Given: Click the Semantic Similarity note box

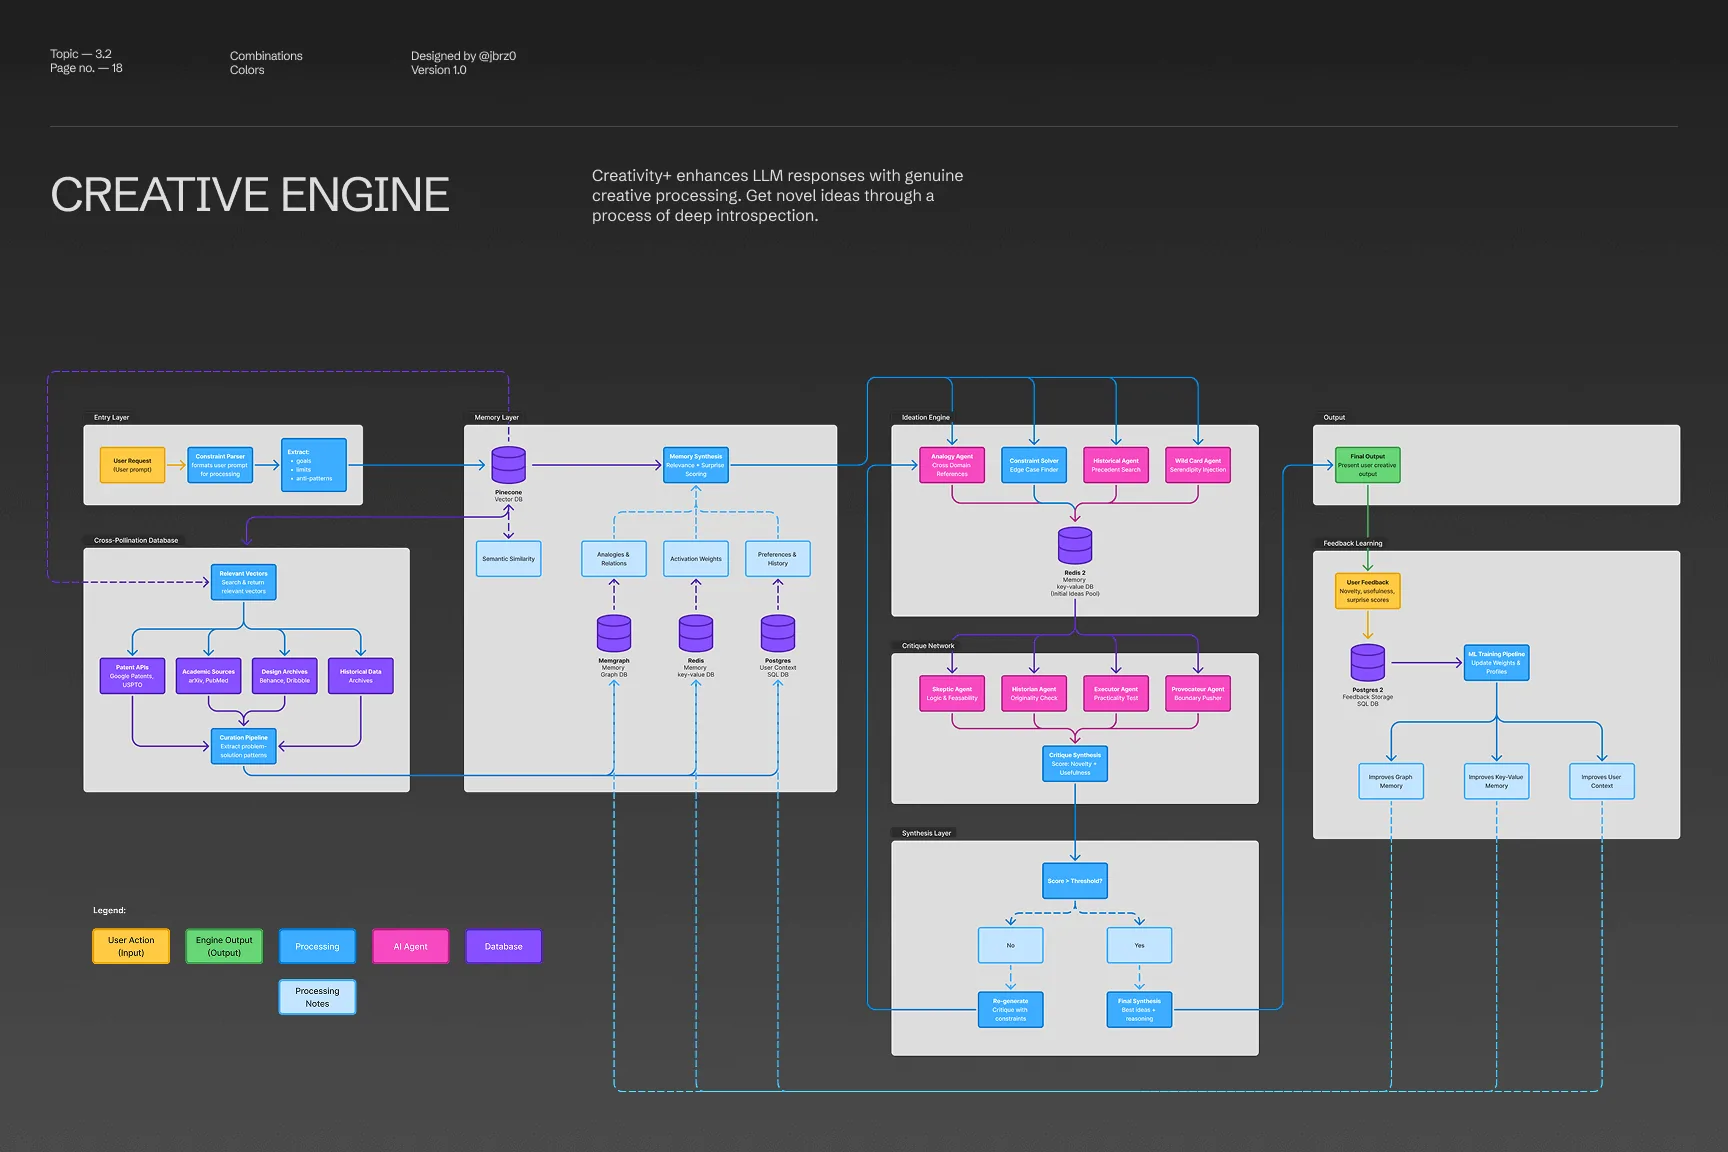Looking at the screenshot, I should [x=508, y=559].
